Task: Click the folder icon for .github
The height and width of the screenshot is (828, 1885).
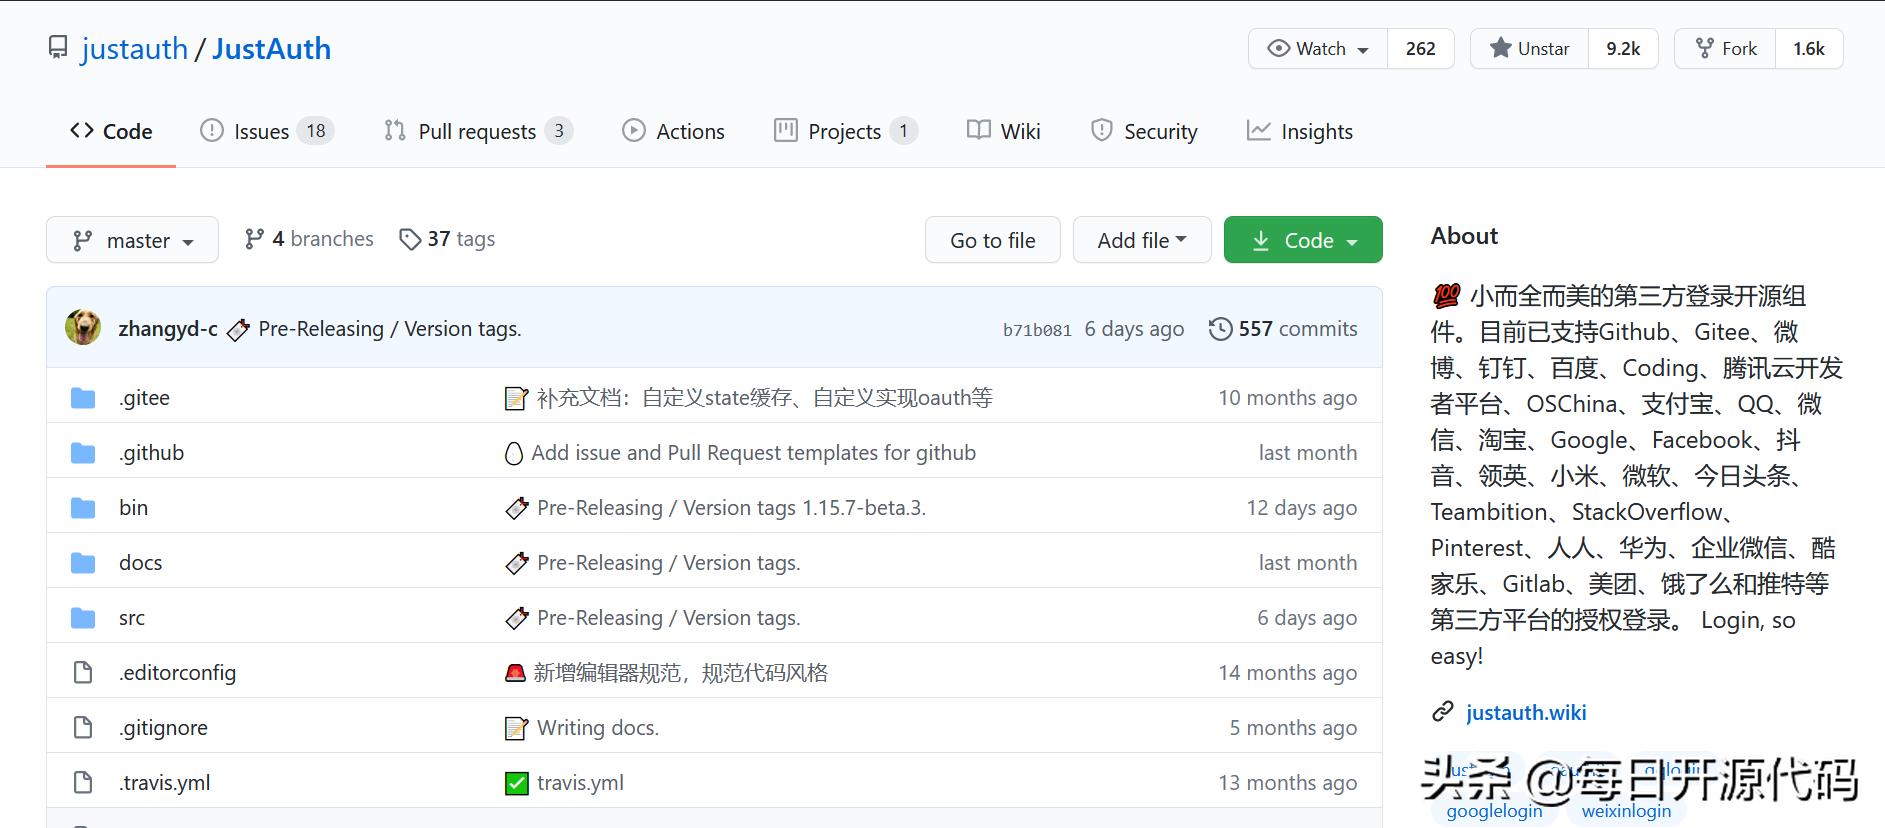Action: [x=83, y=453]
